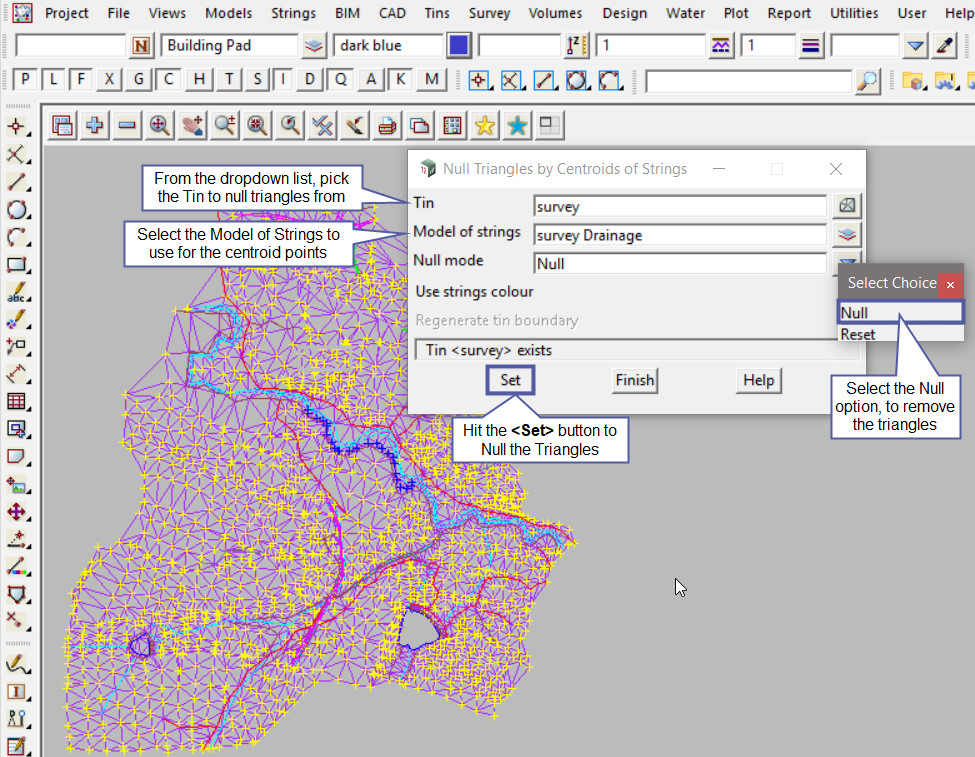Click the plus zoom-in icon in view toolbar
Image resolution: width=975 pixels, height=757 pixels.
95,125
